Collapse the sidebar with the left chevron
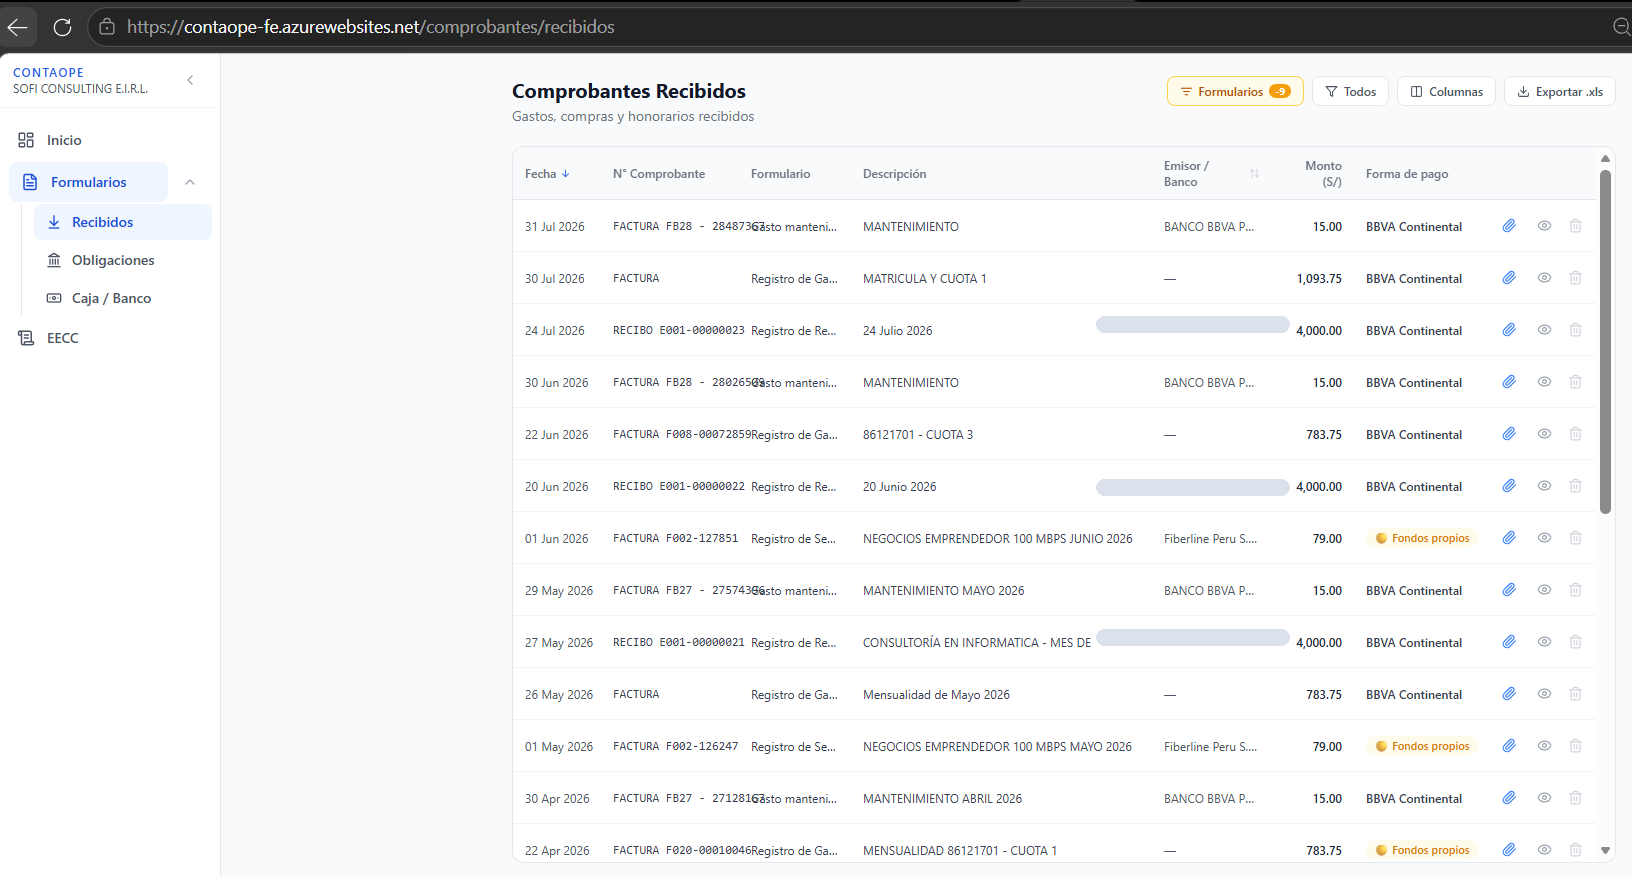This screenshot has width=1632, height=877. point(190,80)
